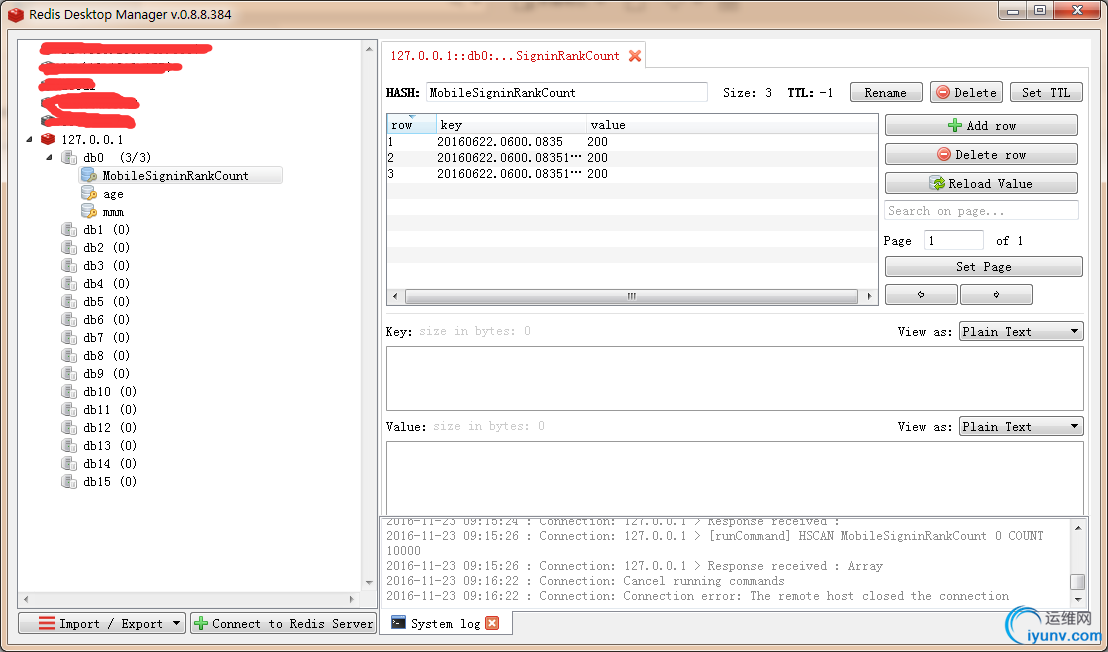Click the db14 database icon
The height and width of the screenshot is (652, 1108).
point(69,463)
